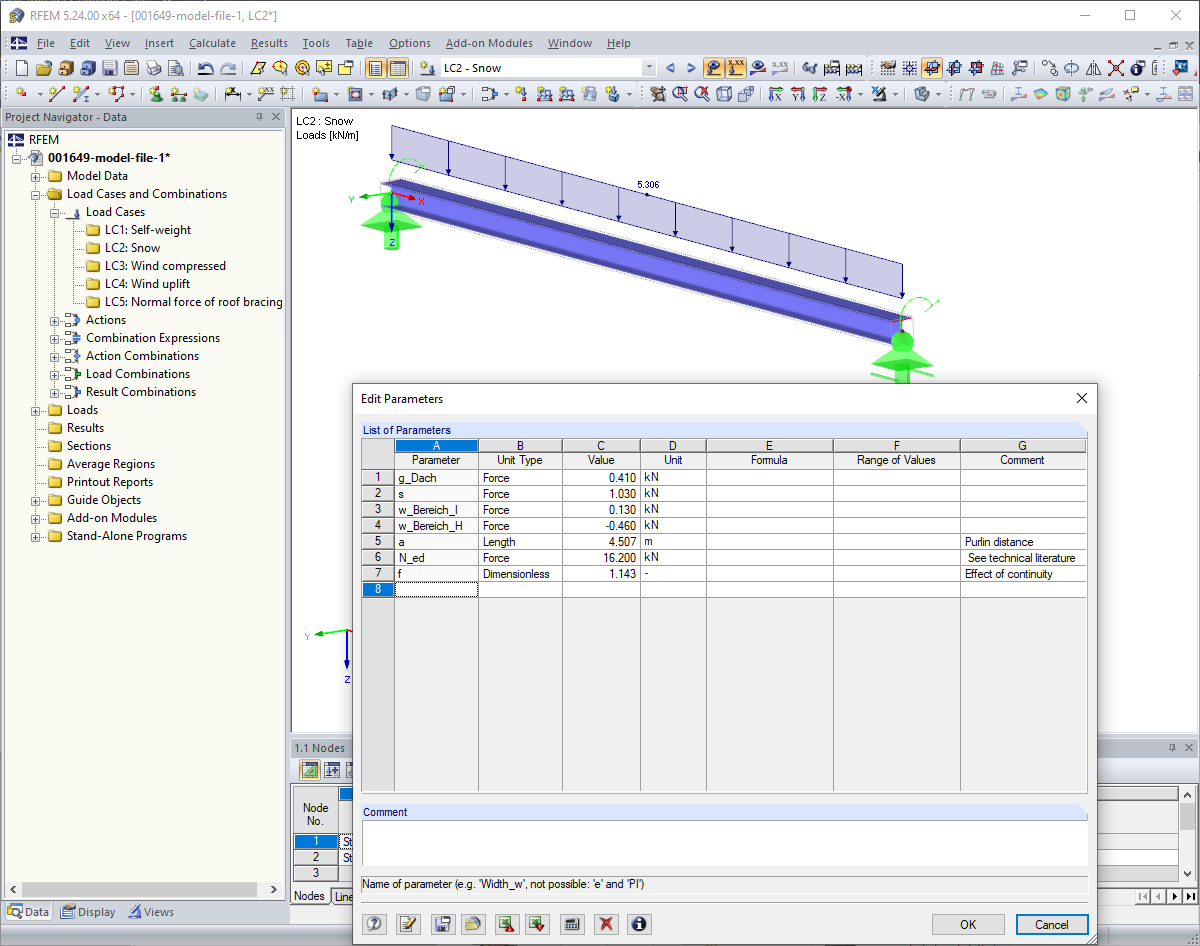Expand the Load Cases and Combinations branch

(x=36, y=193)
